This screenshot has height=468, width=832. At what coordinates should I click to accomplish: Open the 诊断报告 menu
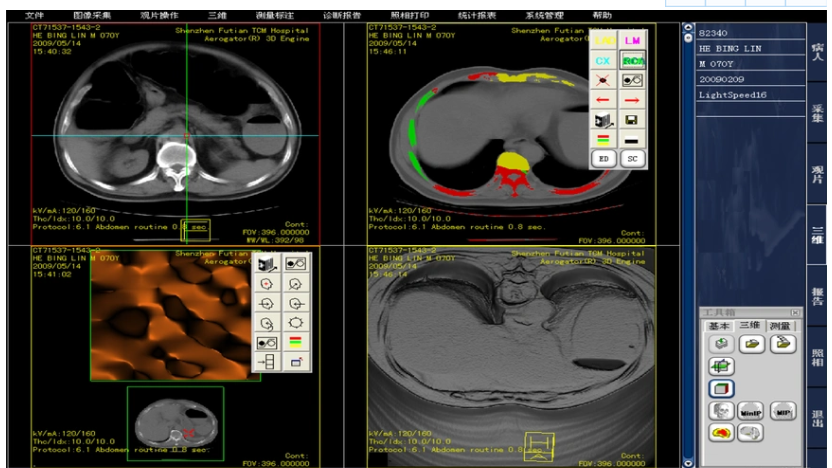coord(342,15)
